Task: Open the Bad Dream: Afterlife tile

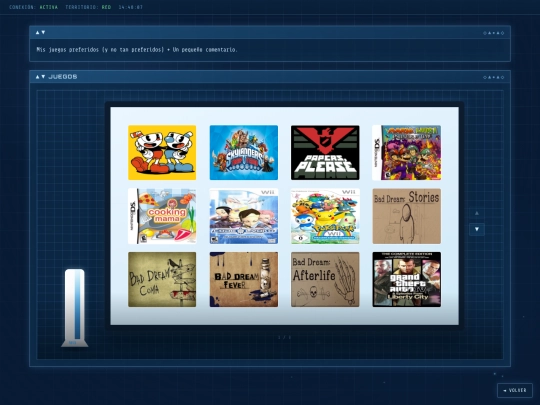Action: [x=325, y=279]
